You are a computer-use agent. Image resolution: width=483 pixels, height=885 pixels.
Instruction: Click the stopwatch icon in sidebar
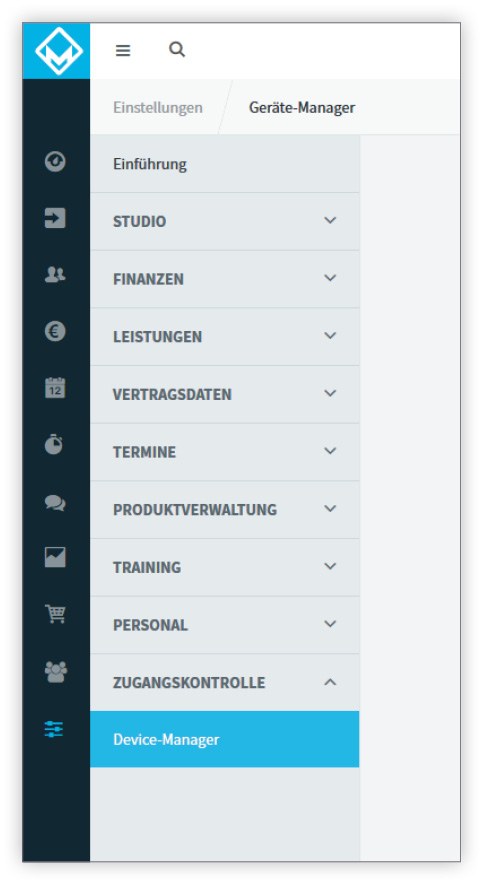(x=54, y=444)
